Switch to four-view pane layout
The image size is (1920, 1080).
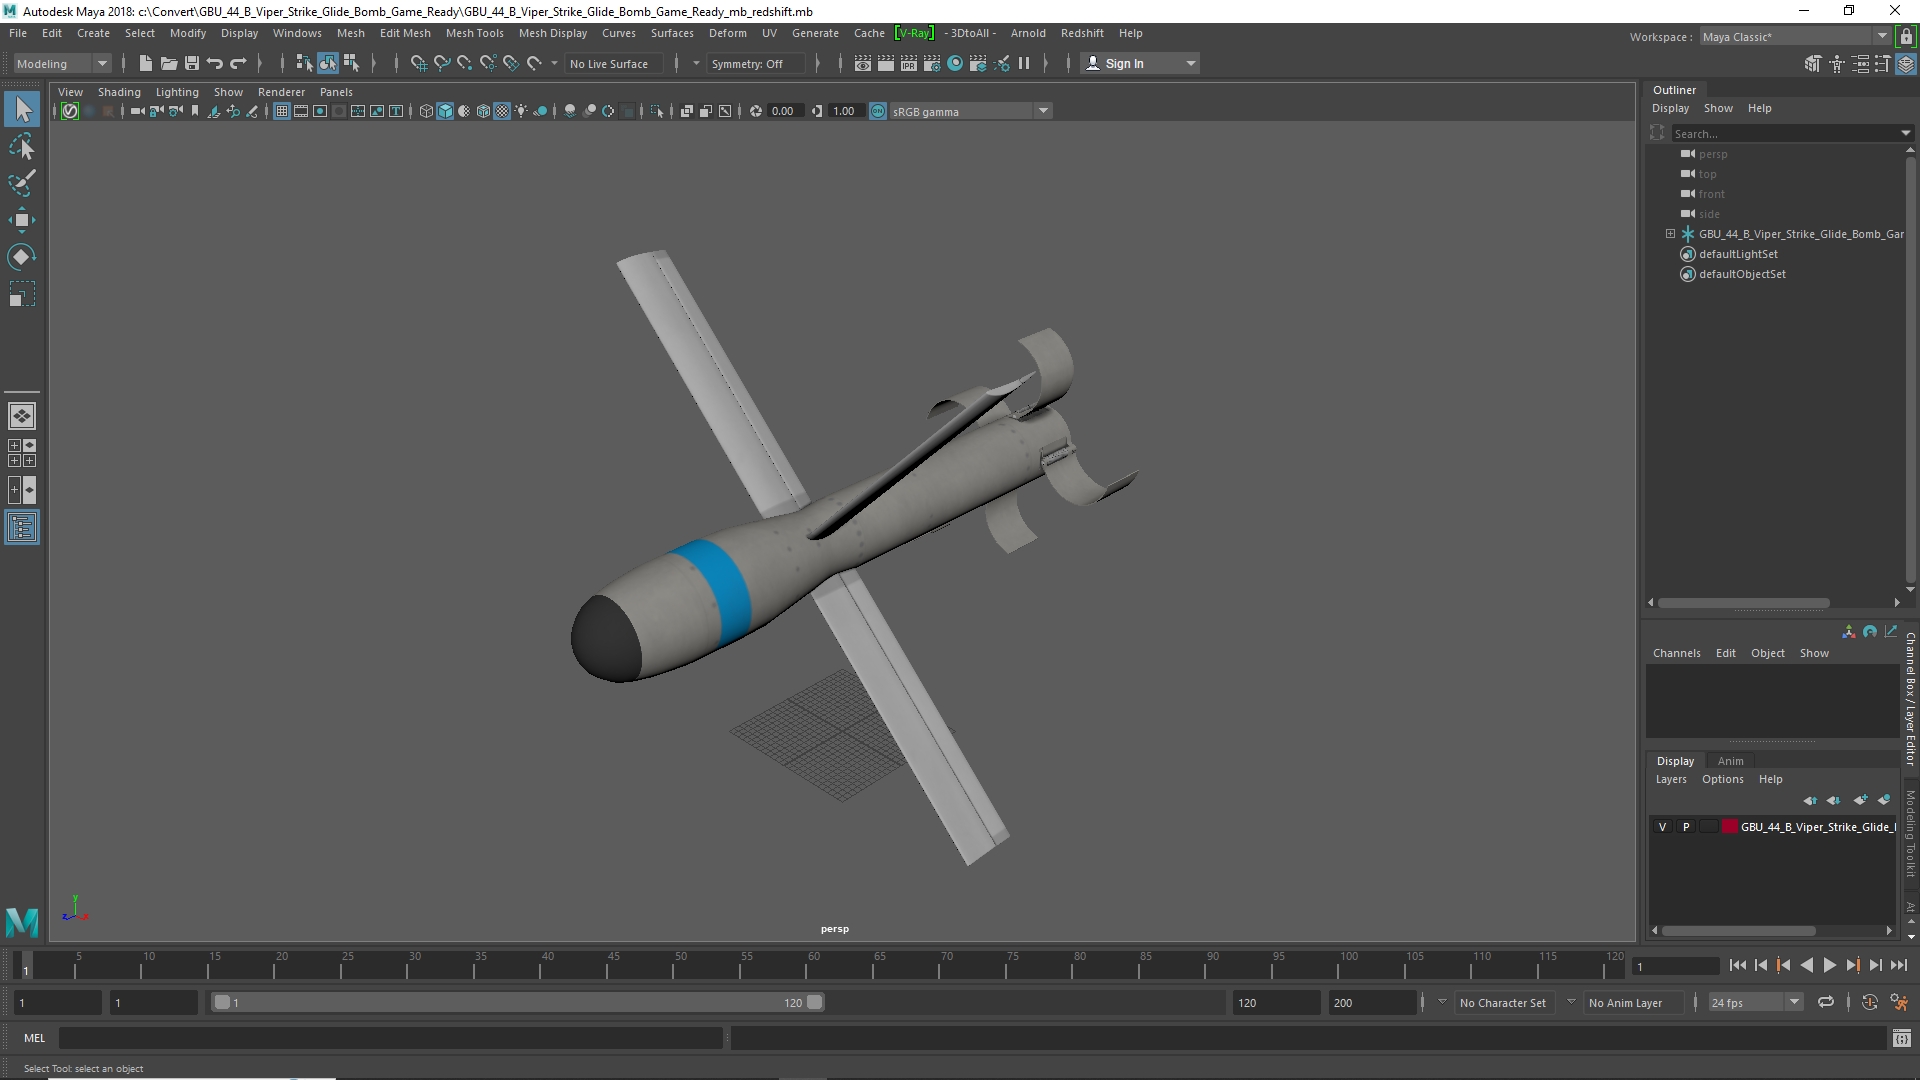coord(22,453)
